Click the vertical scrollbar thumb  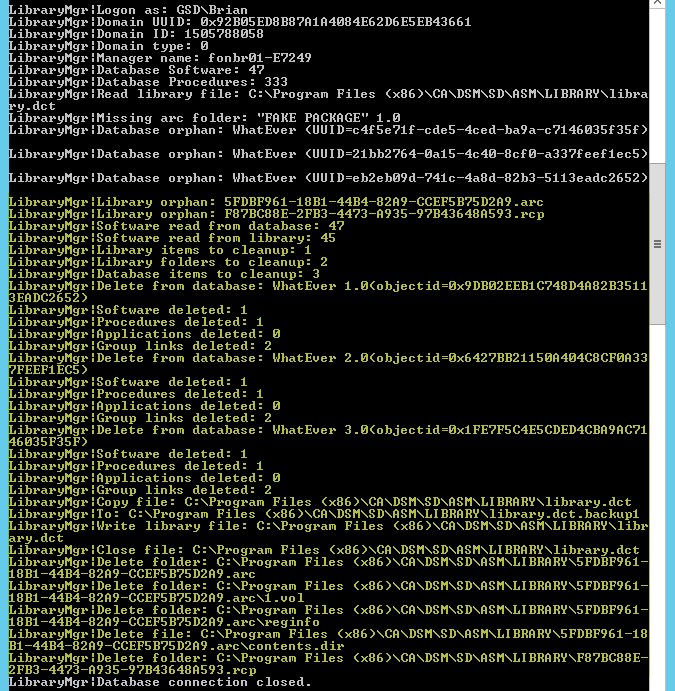point(657,244)
